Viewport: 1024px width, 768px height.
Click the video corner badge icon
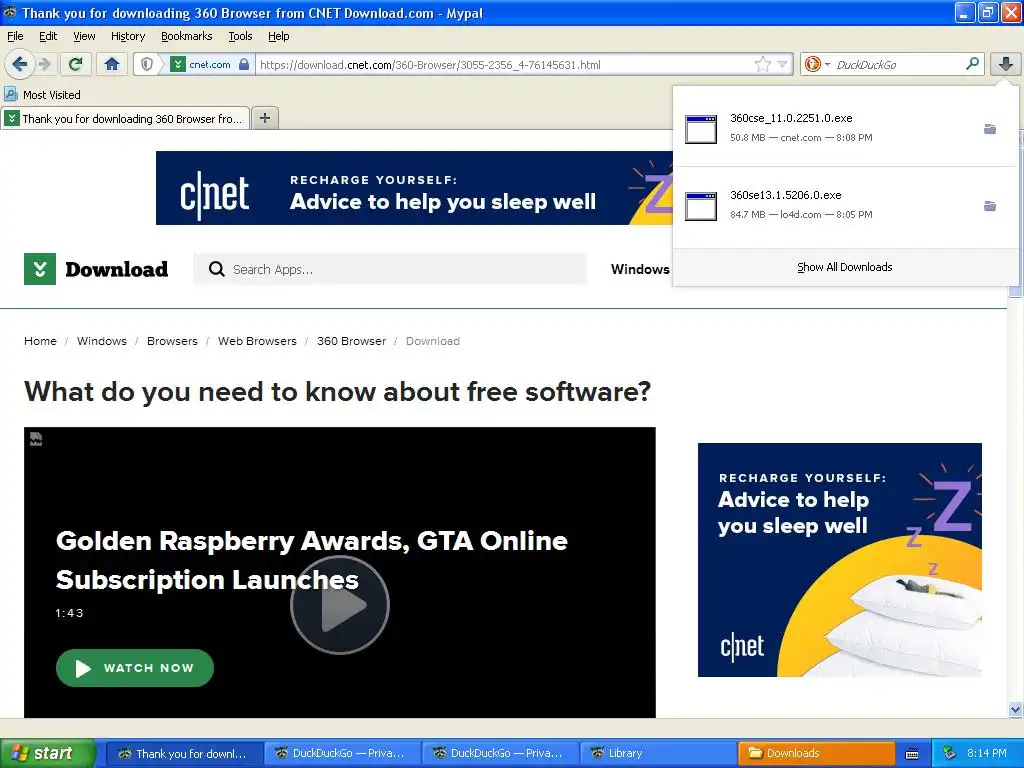pos(36,439)
